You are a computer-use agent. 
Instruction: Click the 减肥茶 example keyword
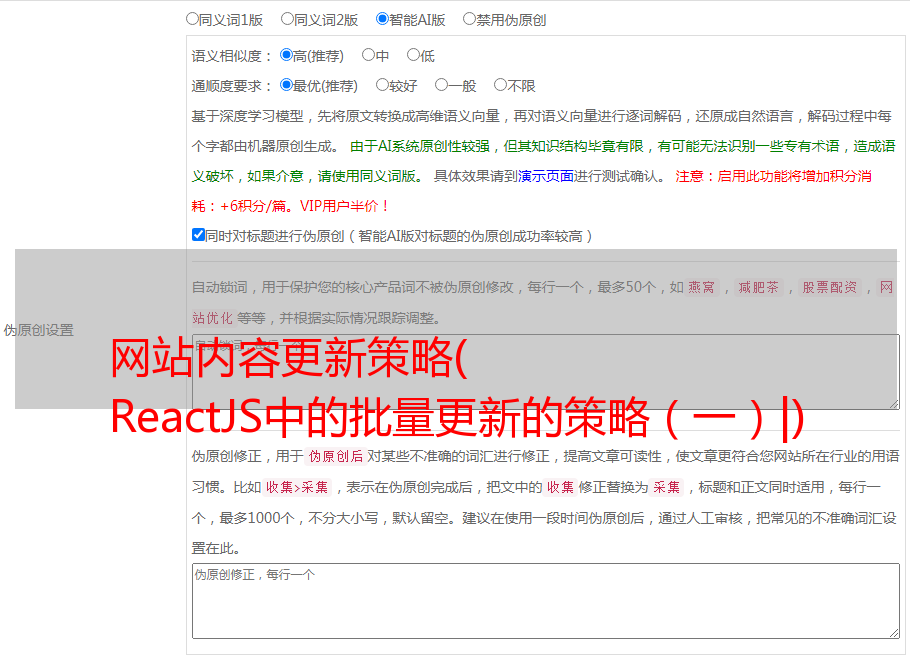(x=759, y=287)
